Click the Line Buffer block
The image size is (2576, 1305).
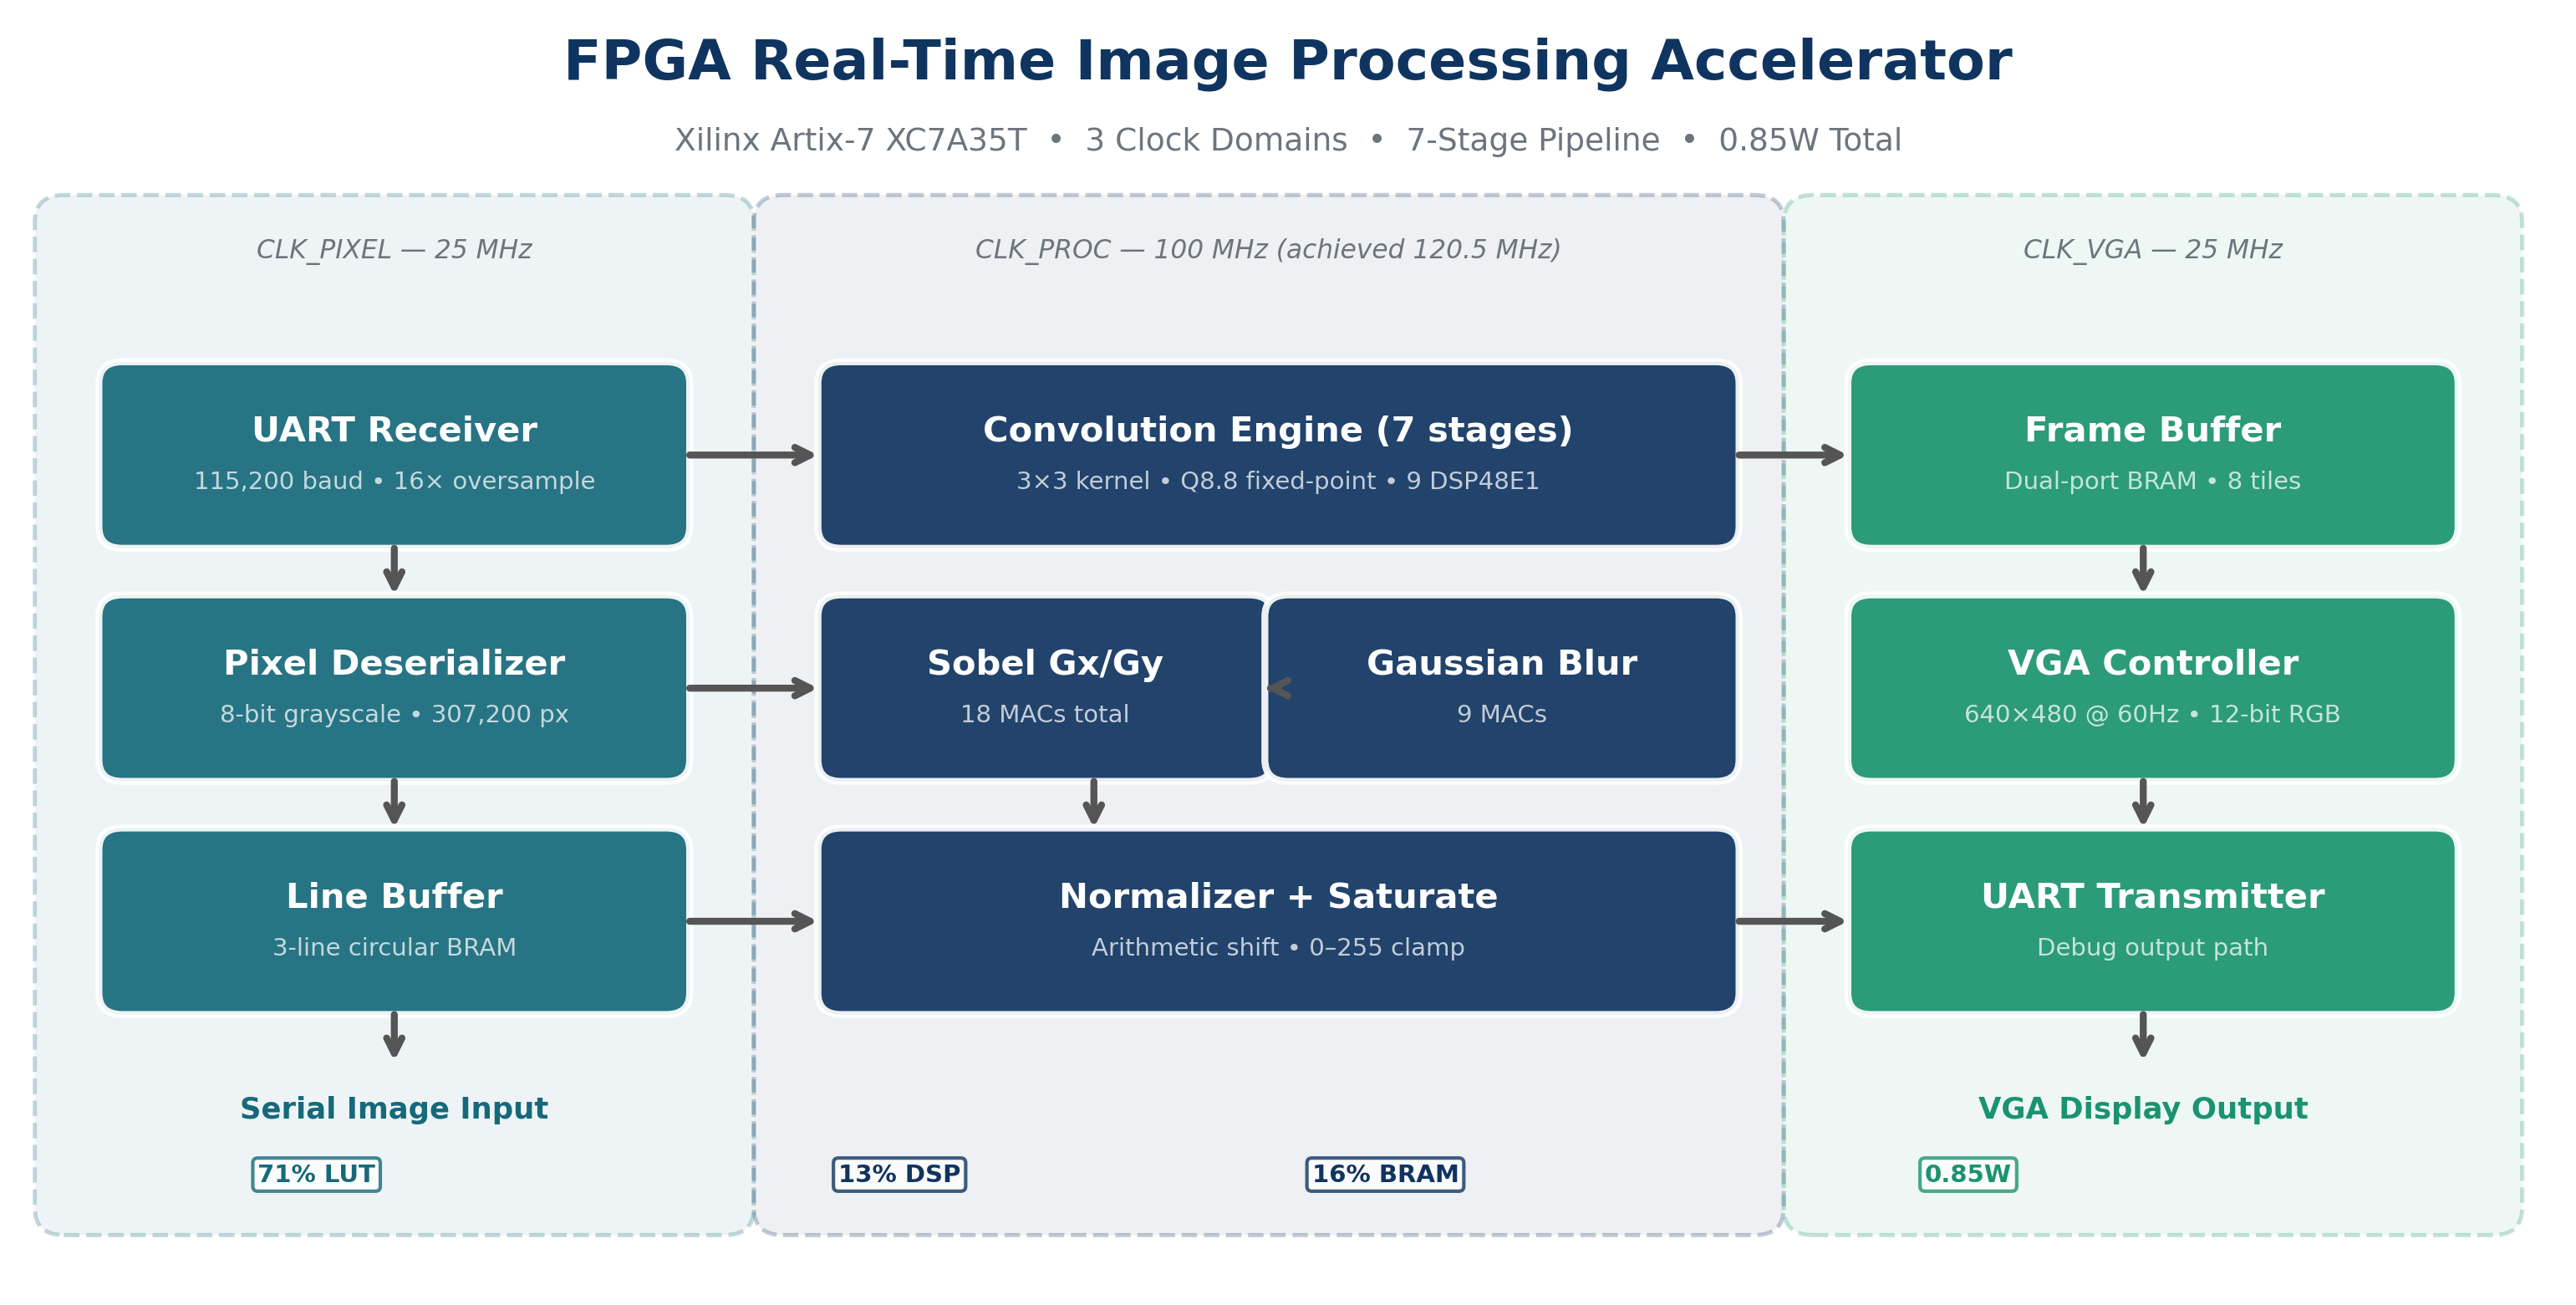click(394, 921)
